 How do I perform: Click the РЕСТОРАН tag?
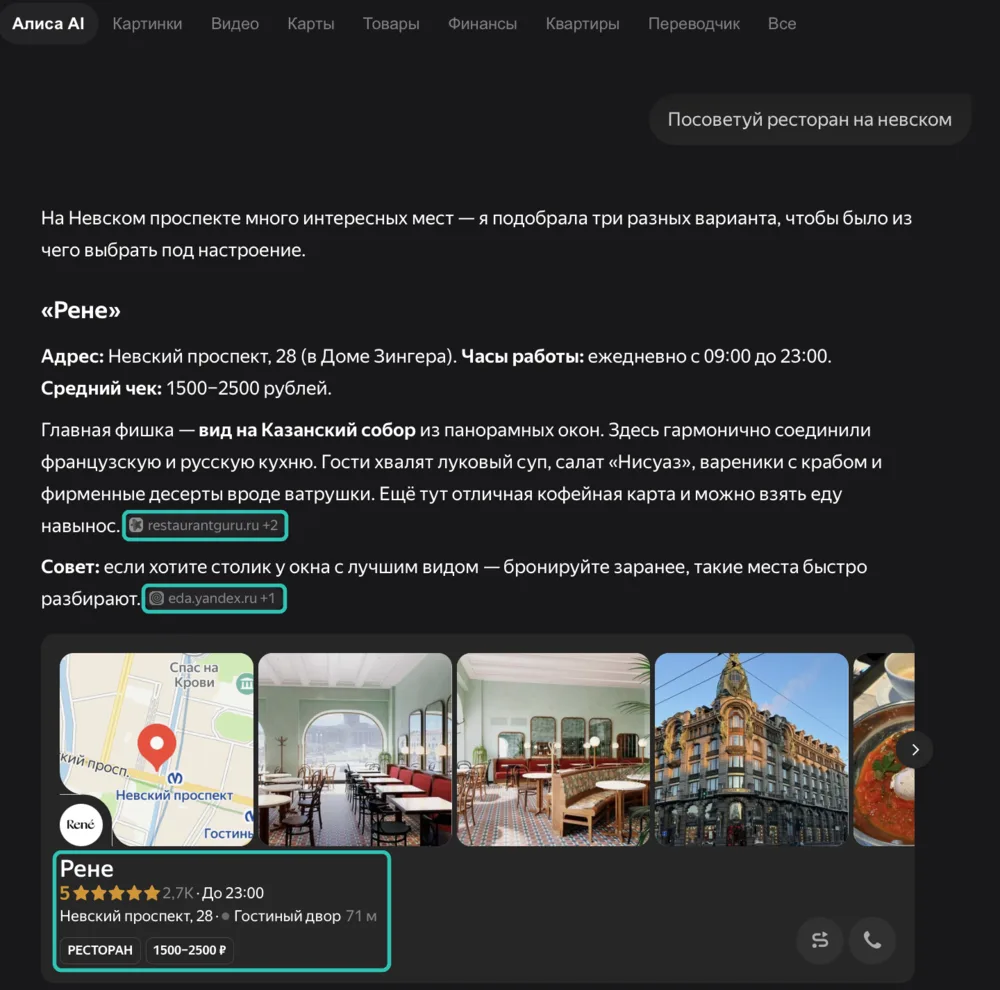coord(100,950)
